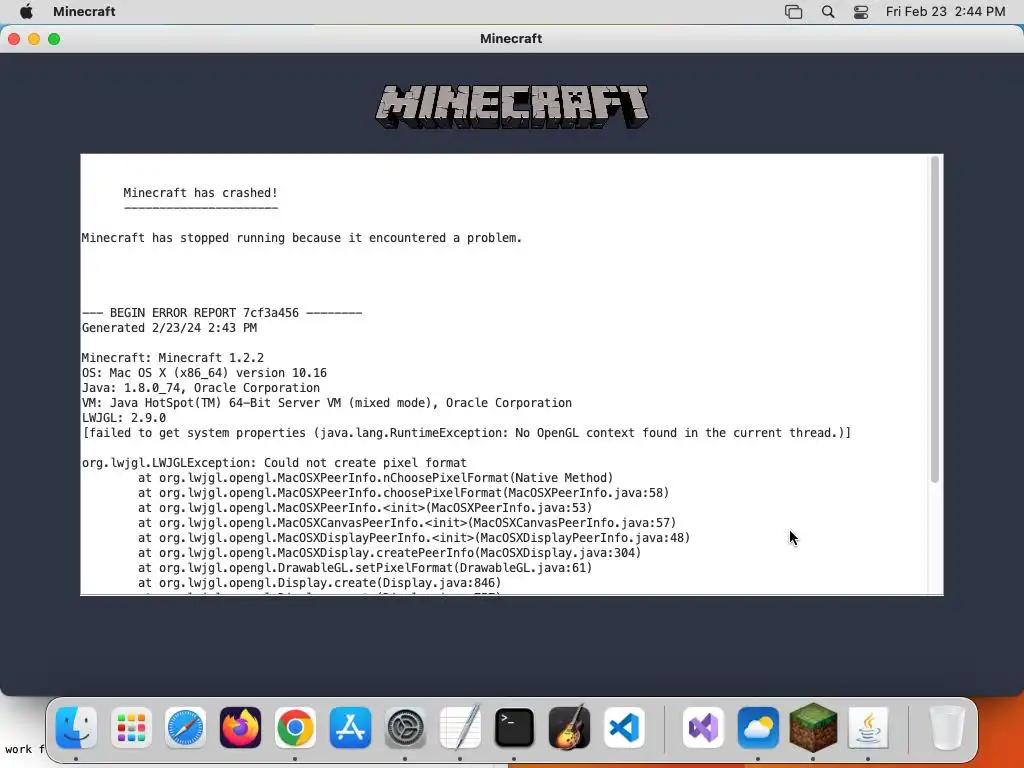Click the screen mirroring menu bar icon
This screenshot has height=768, width=1024.
click(x=793, y=11)
